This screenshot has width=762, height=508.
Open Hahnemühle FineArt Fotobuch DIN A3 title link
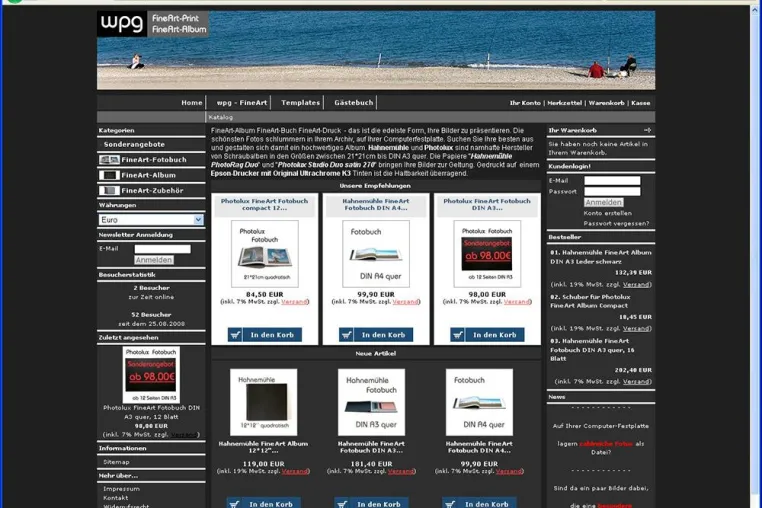click(x=371, y=447)
